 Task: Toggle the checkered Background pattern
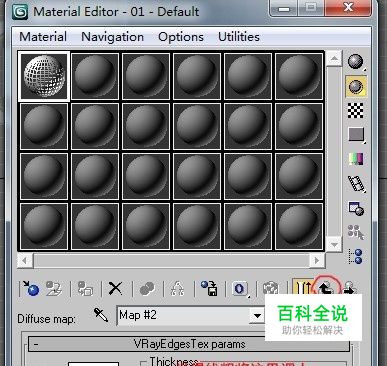(356, 110)
